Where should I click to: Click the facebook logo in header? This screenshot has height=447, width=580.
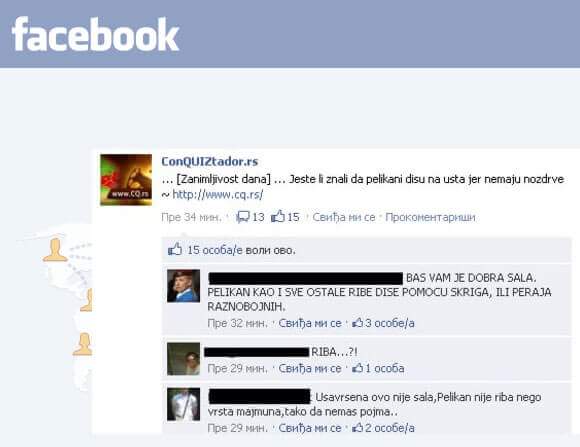tap(95, 34)
